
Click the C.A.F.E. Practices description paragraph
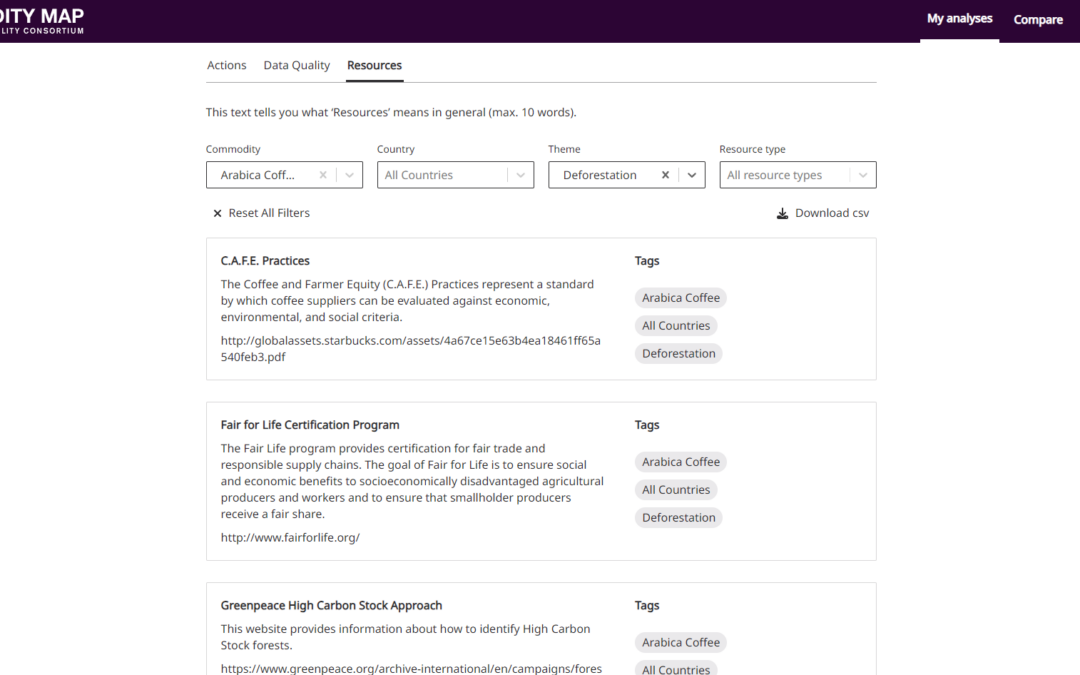pyautogui.click(x=407, y=301)
